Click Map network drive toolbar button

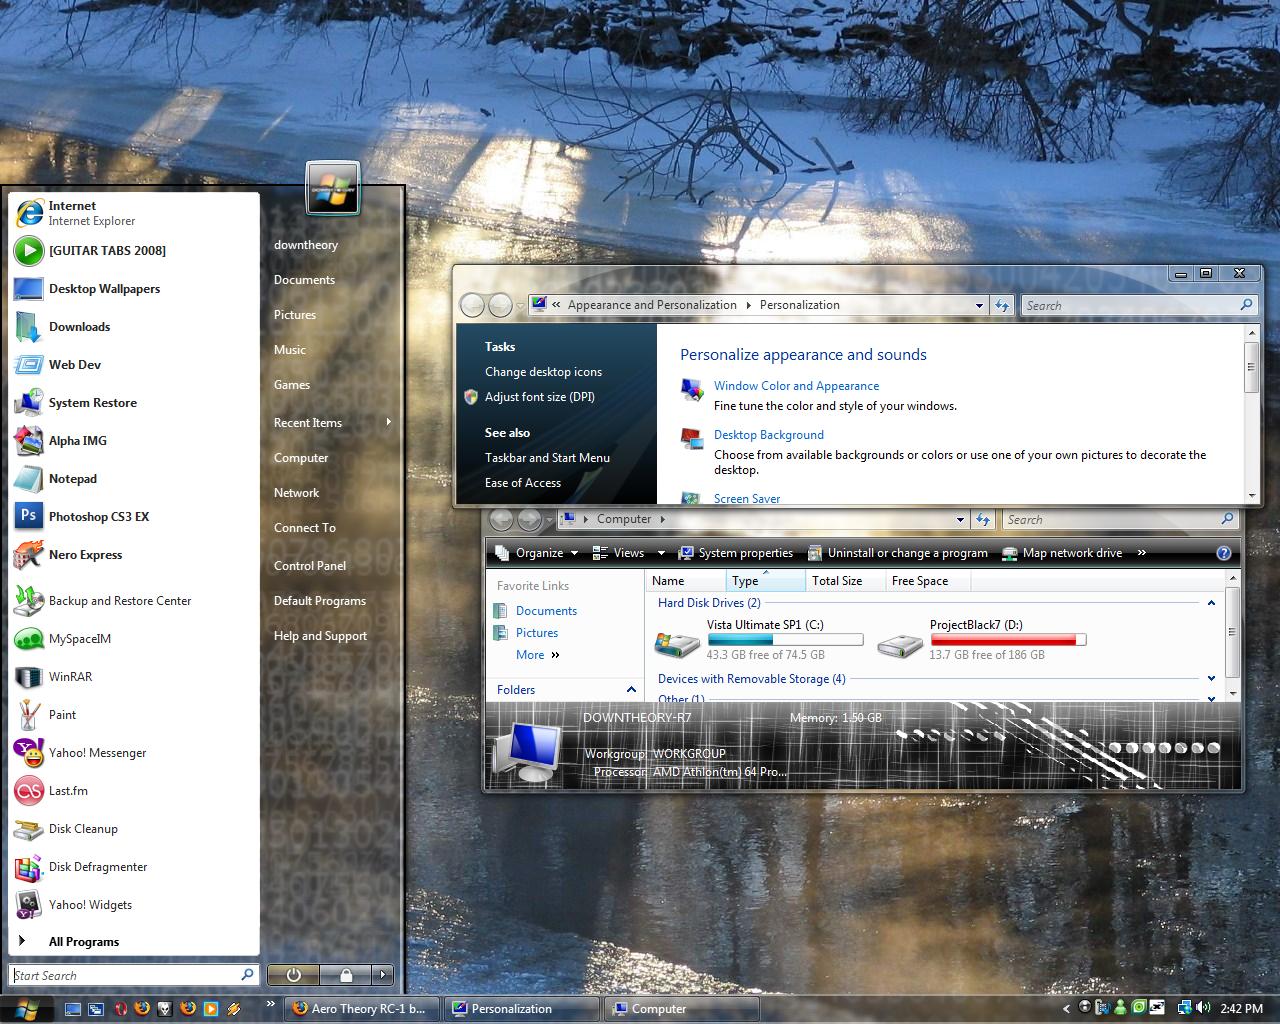(1062, 553)
